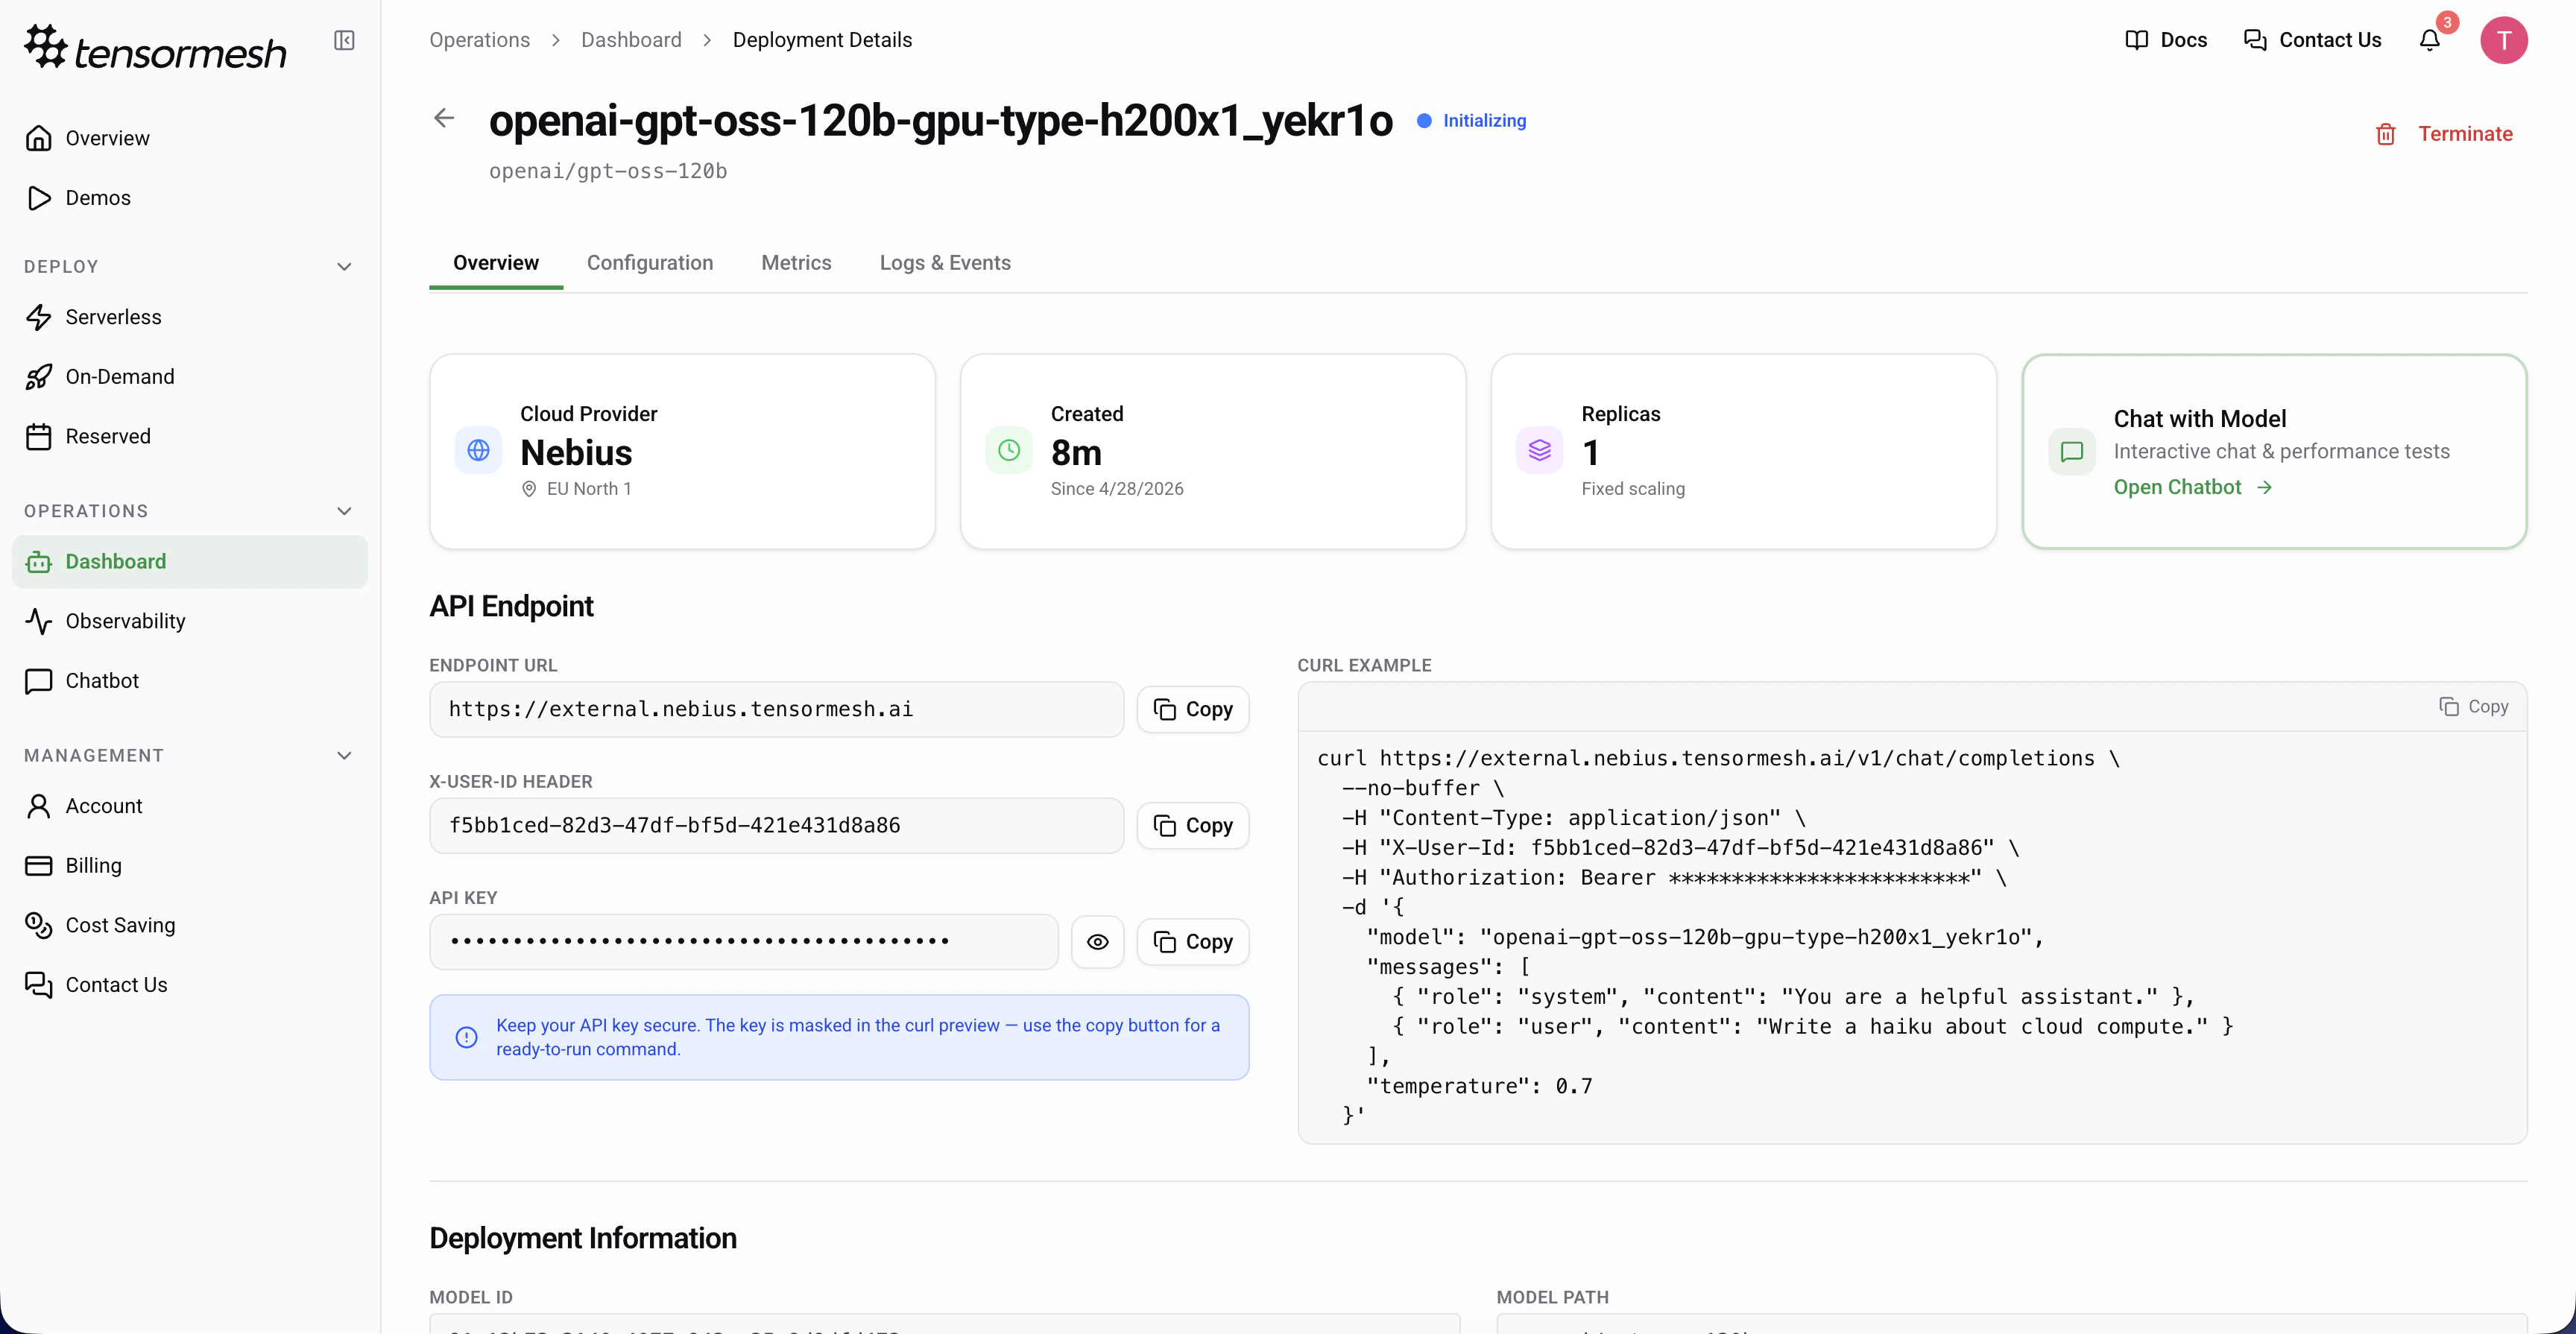Select Dashboard in the sidebar
Image resolution: width=2576 pixels, height=1334 pixels.
click(x=190, y=562)
